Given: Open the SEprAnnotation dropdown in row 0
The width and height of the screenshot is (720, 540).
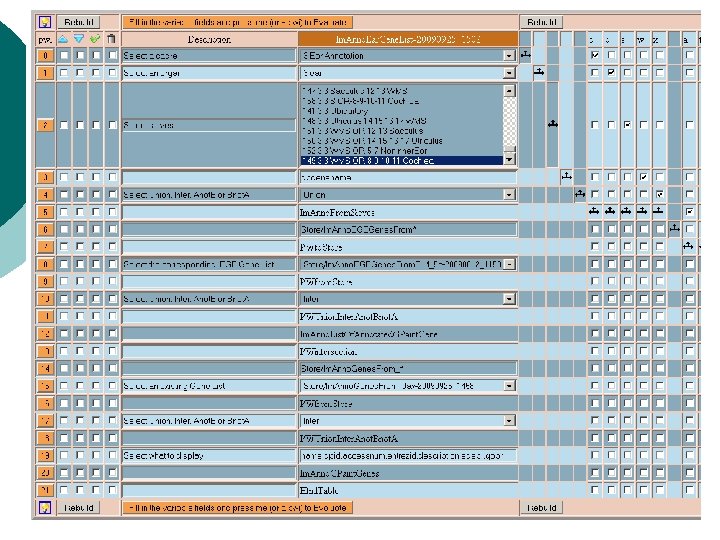Looking at the screenshot, I should tap(509, 56).
